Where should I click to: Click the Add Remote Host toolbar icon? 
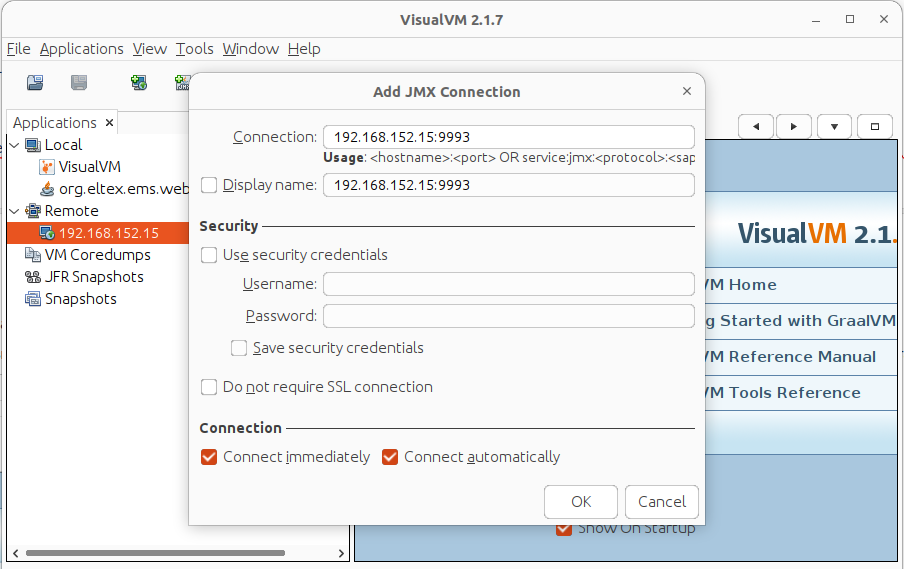click(138, 83)
